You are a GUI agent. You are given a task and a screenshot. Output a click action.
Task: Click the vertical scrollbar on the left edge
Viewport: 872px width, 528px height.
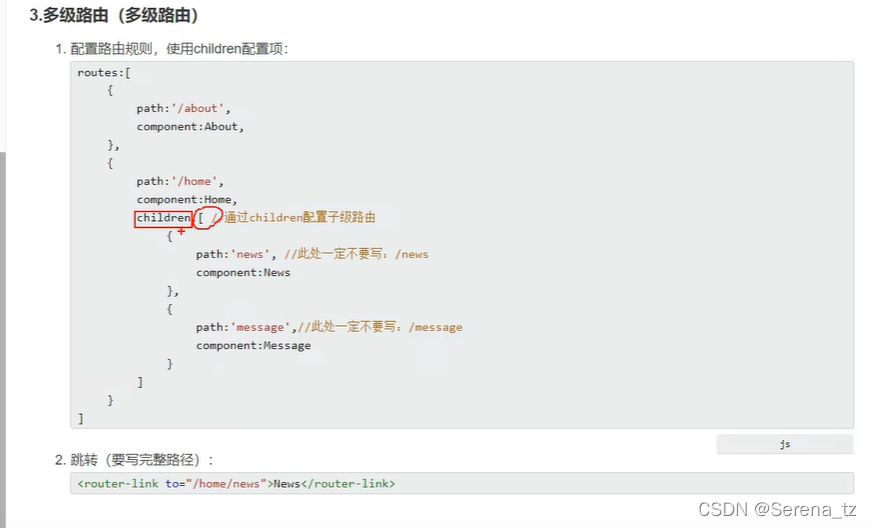[3, 339]
